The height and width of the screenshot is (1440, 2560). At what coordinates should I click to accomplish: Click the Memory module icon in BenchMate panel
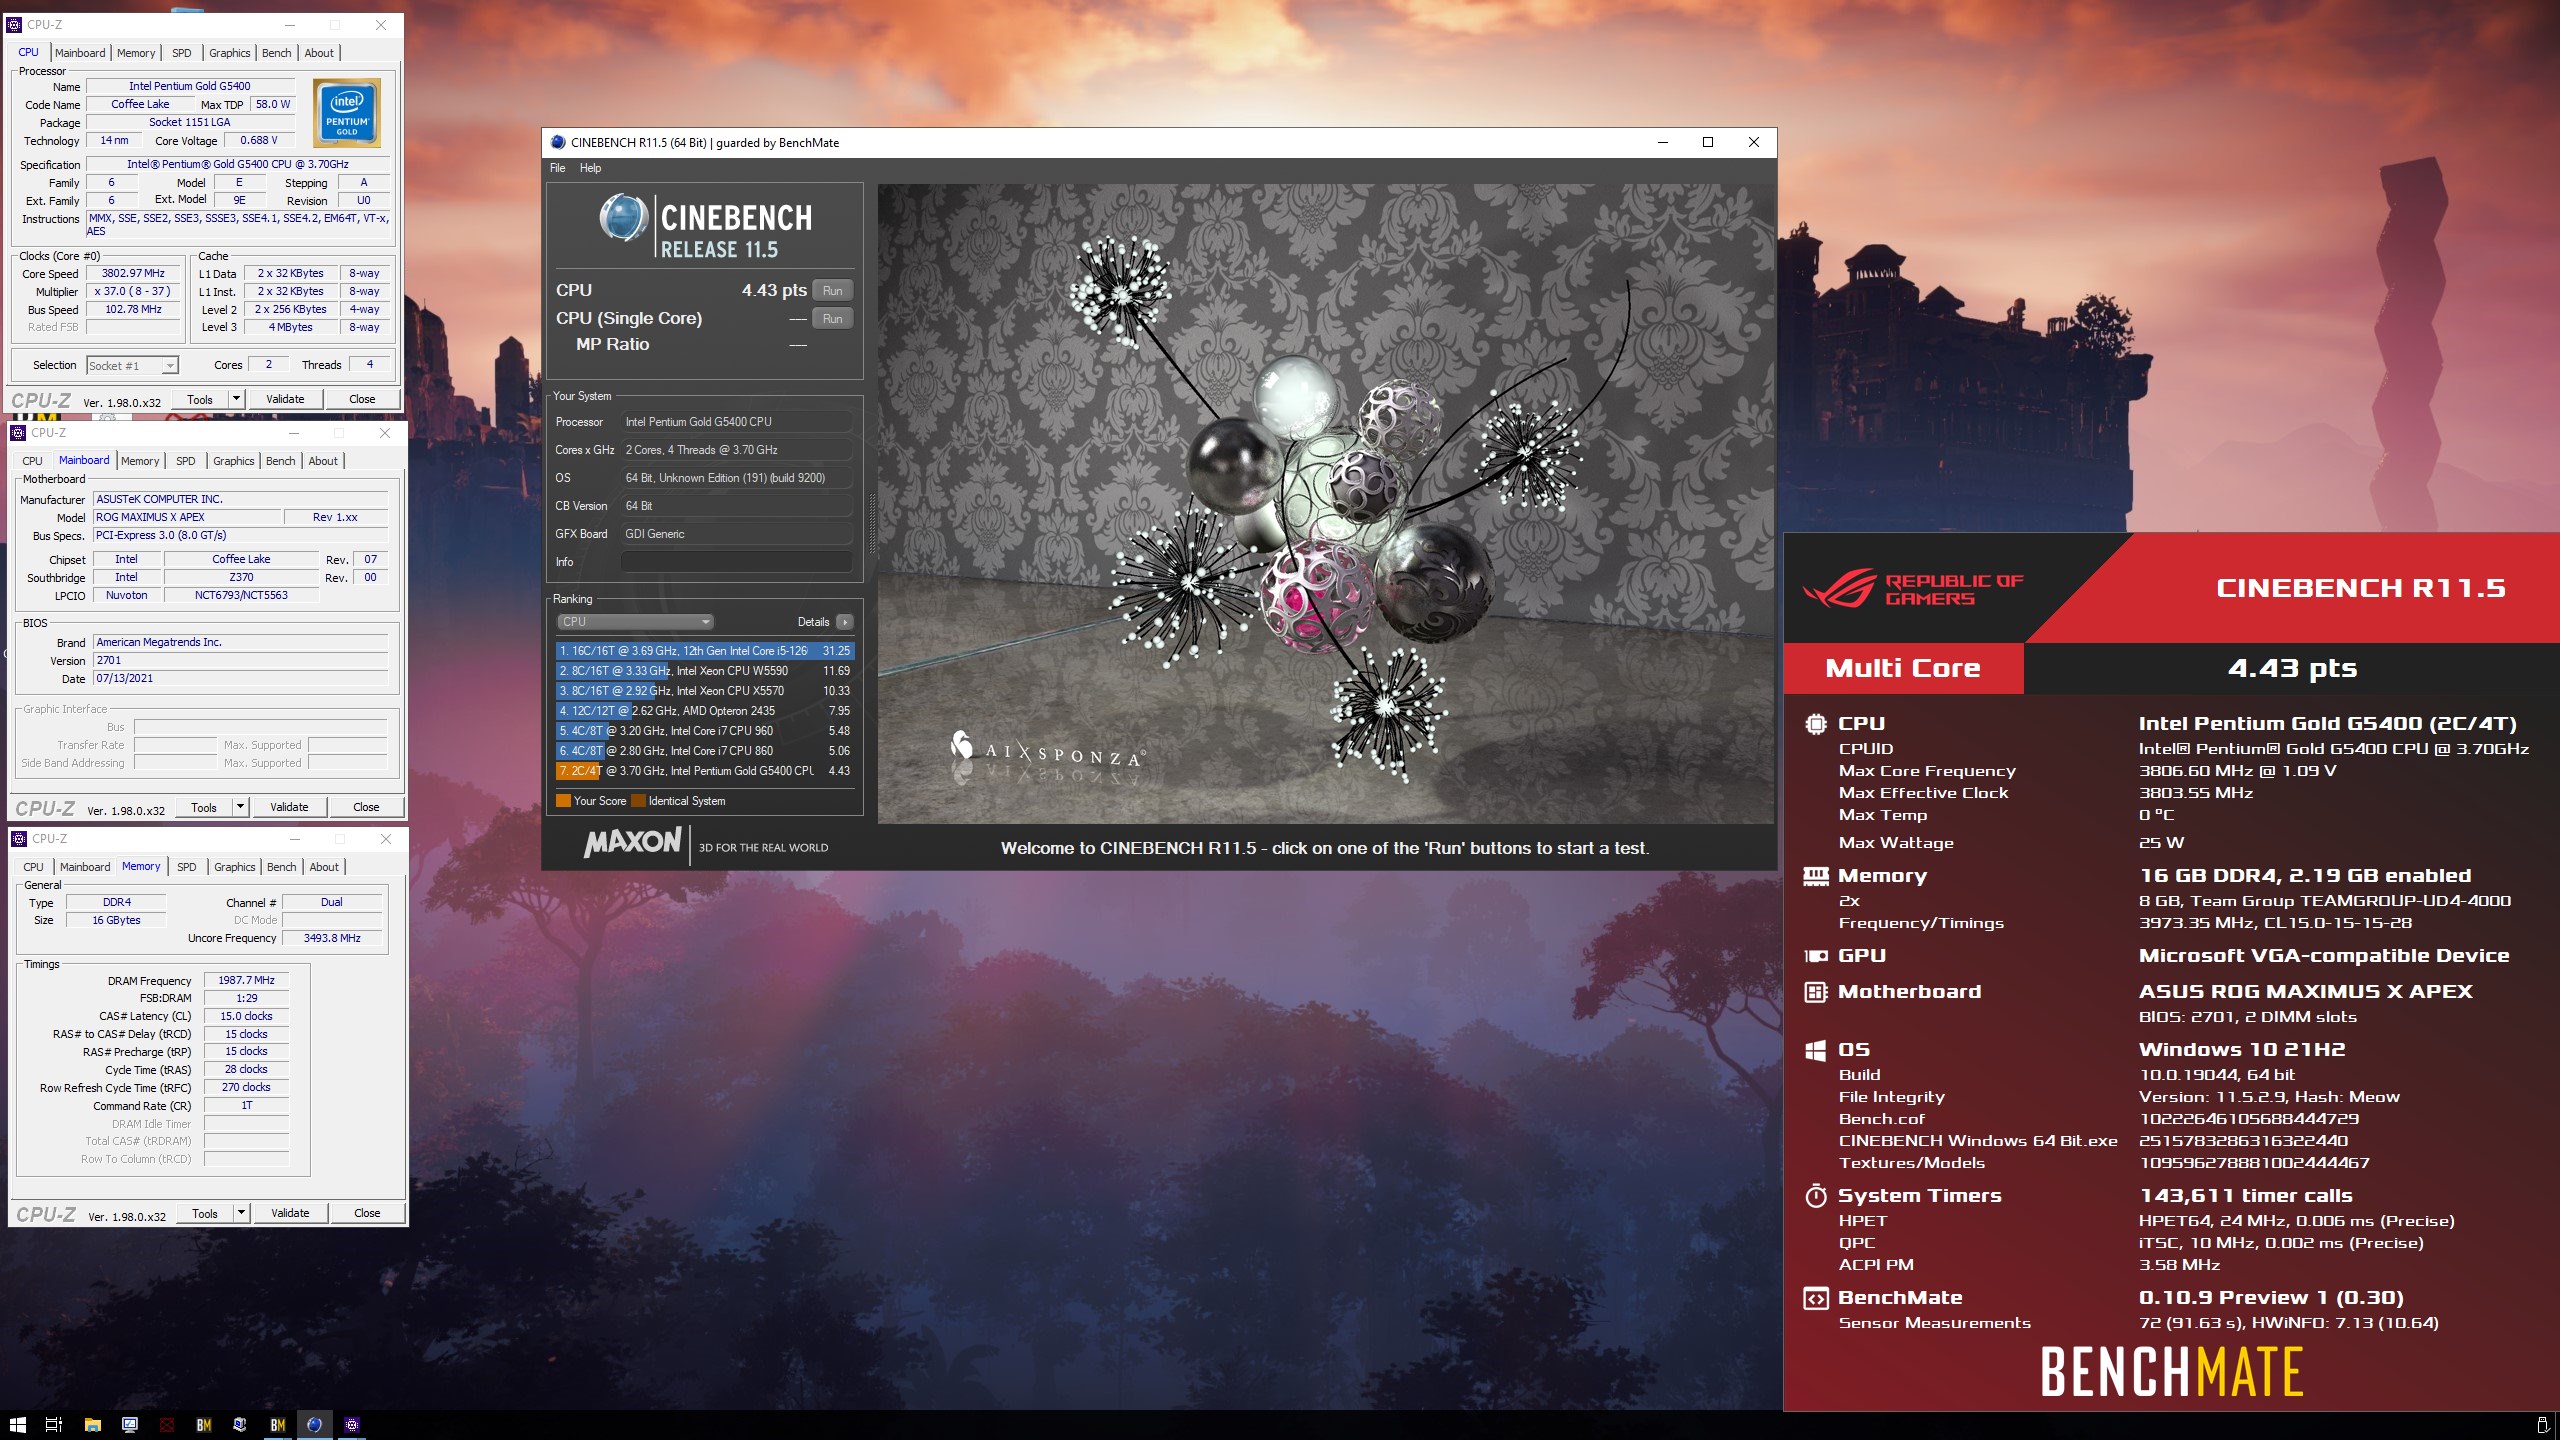tap(1816, 876)
